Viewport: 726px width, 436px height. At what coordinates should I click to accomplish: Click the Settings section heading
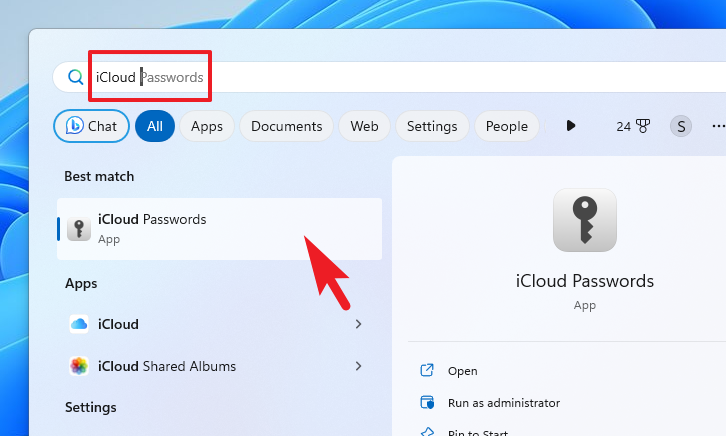[91, 407]
